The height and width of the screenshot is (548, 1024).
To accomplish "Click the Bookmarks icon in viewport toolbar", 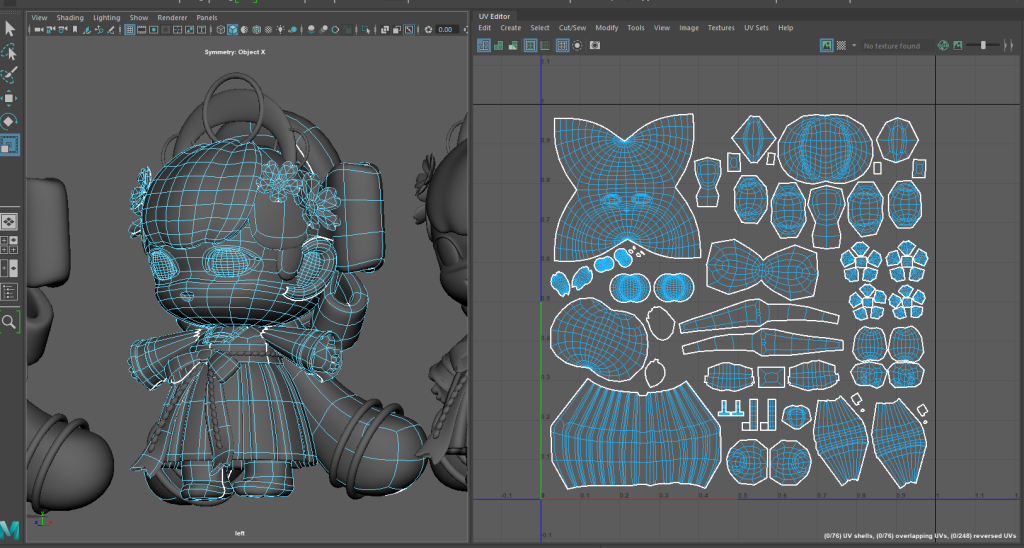I will (x=74, y=29).
